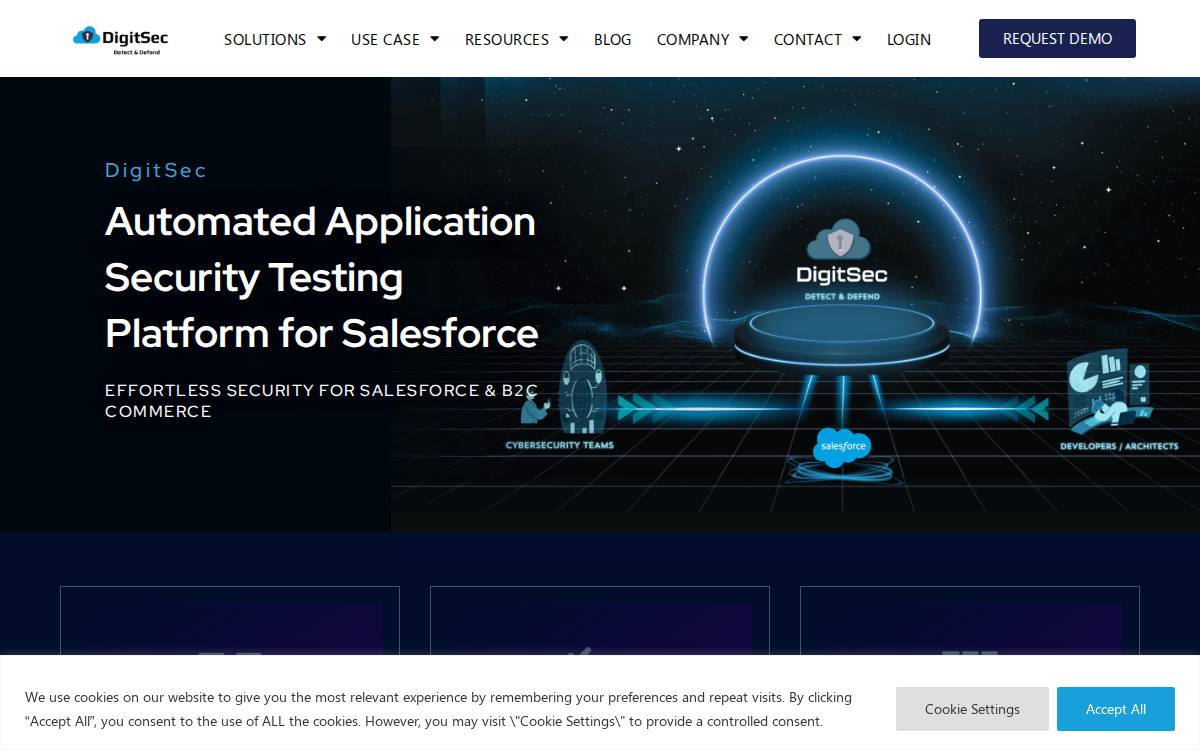
Task: Click the Salesforce cloud icon in the hero
Action: coord(842,447)
